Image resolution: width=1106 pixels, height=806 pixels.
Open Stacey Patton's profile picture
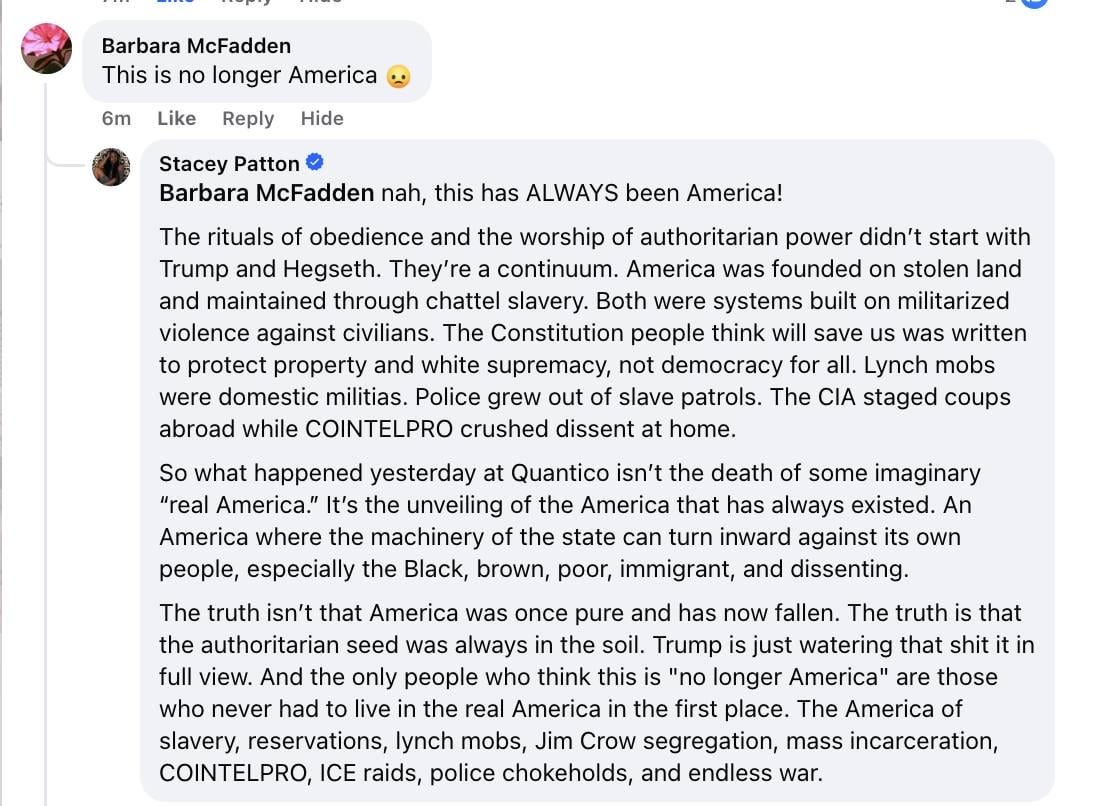(x=111, y=167)
